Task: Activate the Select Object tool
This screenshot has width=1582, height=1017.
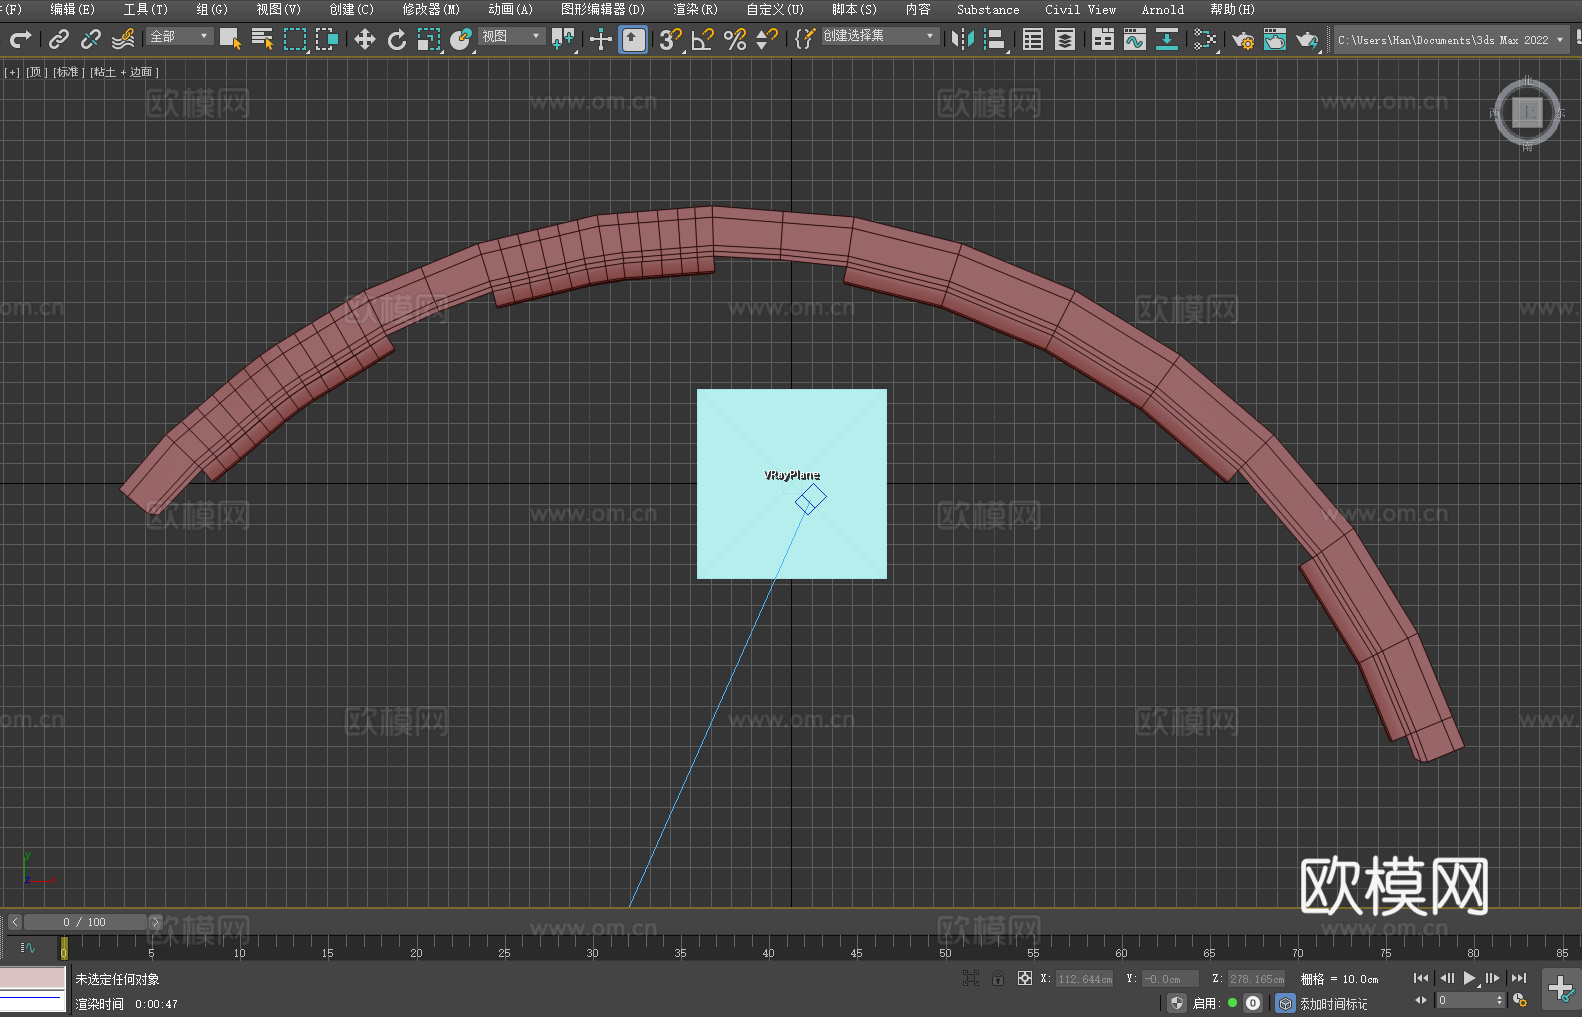Action: 230,39
